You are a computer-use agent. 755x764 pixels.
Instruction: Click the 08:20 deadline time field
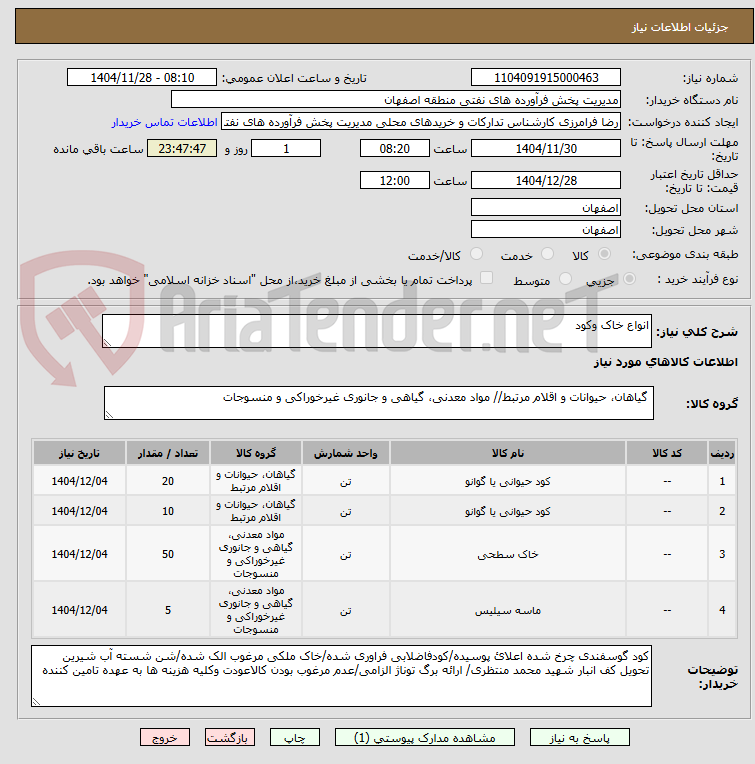pyautogui.click(x=395, y=149)
